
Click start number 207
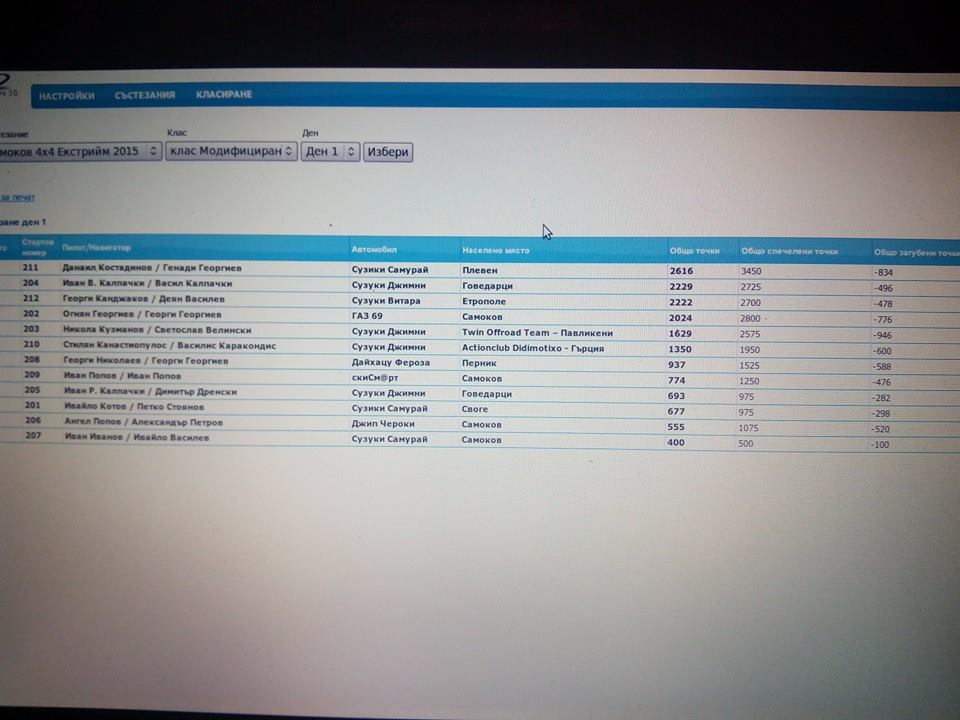coord(33,435)
